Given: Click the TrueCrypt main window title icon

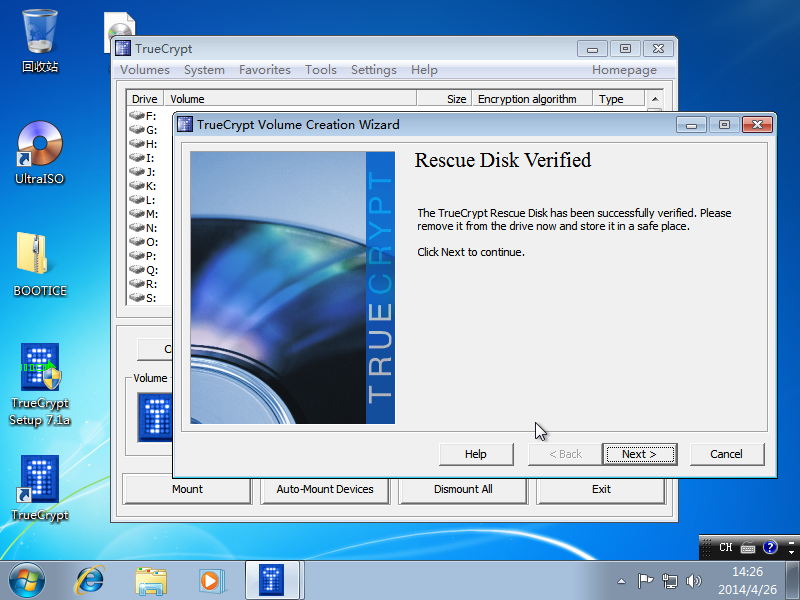Looking at the screenshot, I should [x=123, y=48].
